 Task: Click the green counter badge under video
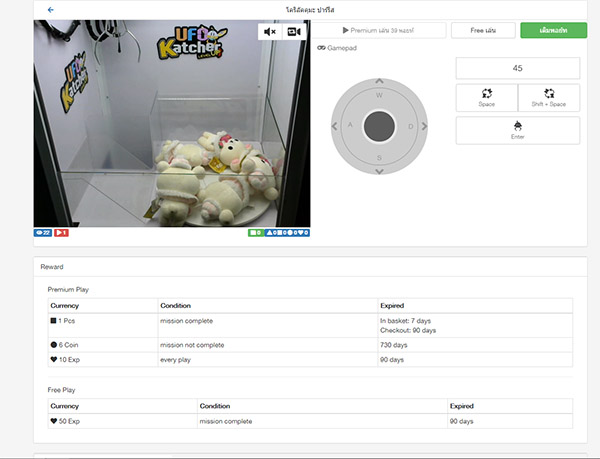click(256, 233)
